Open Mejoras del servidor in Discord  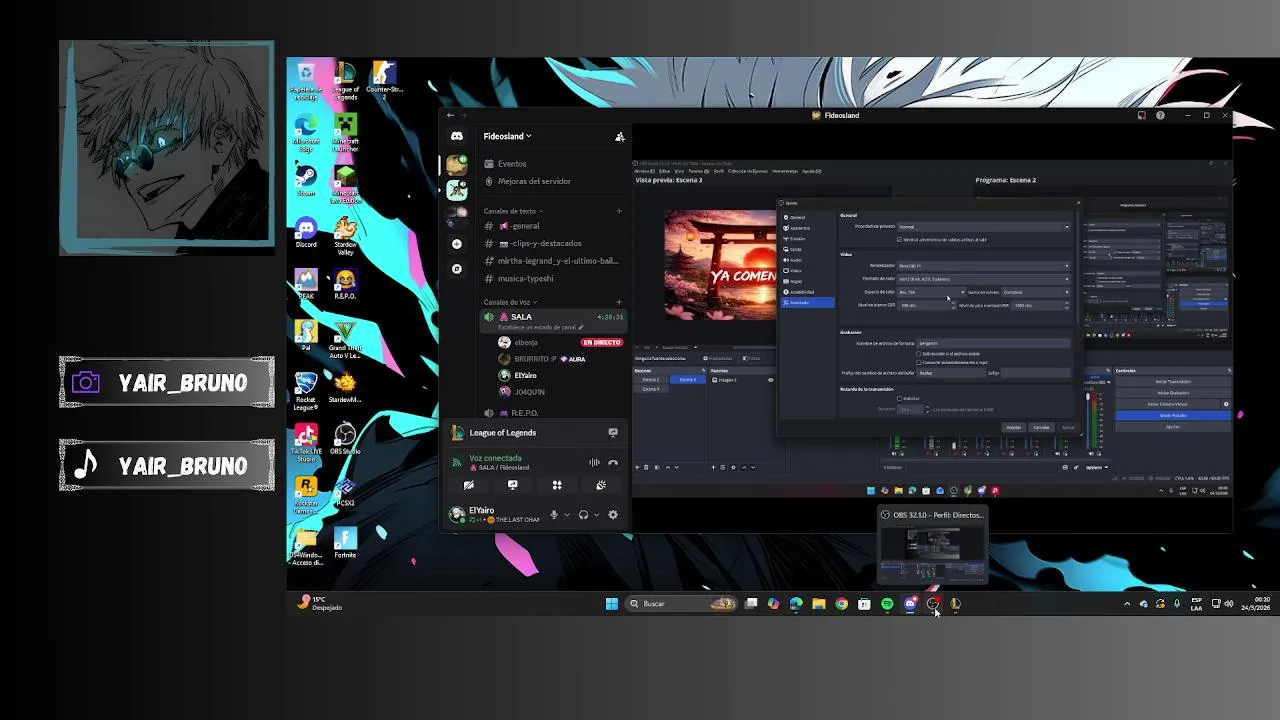click(x=534, y=182)
